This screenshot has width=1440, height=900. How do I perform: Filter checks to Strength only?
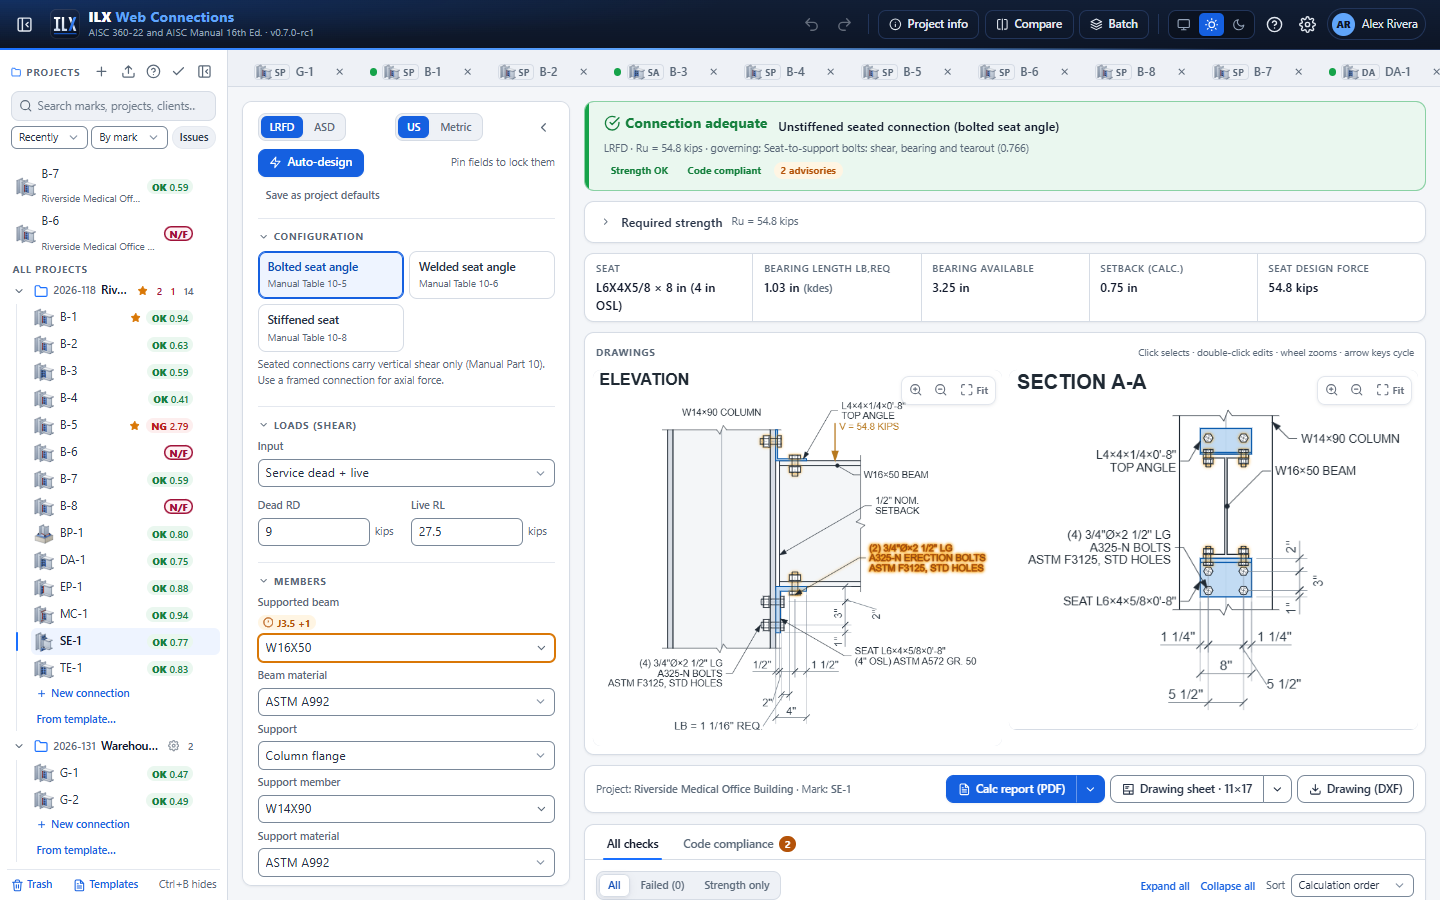pyautogui.click(x=737, y=885)
